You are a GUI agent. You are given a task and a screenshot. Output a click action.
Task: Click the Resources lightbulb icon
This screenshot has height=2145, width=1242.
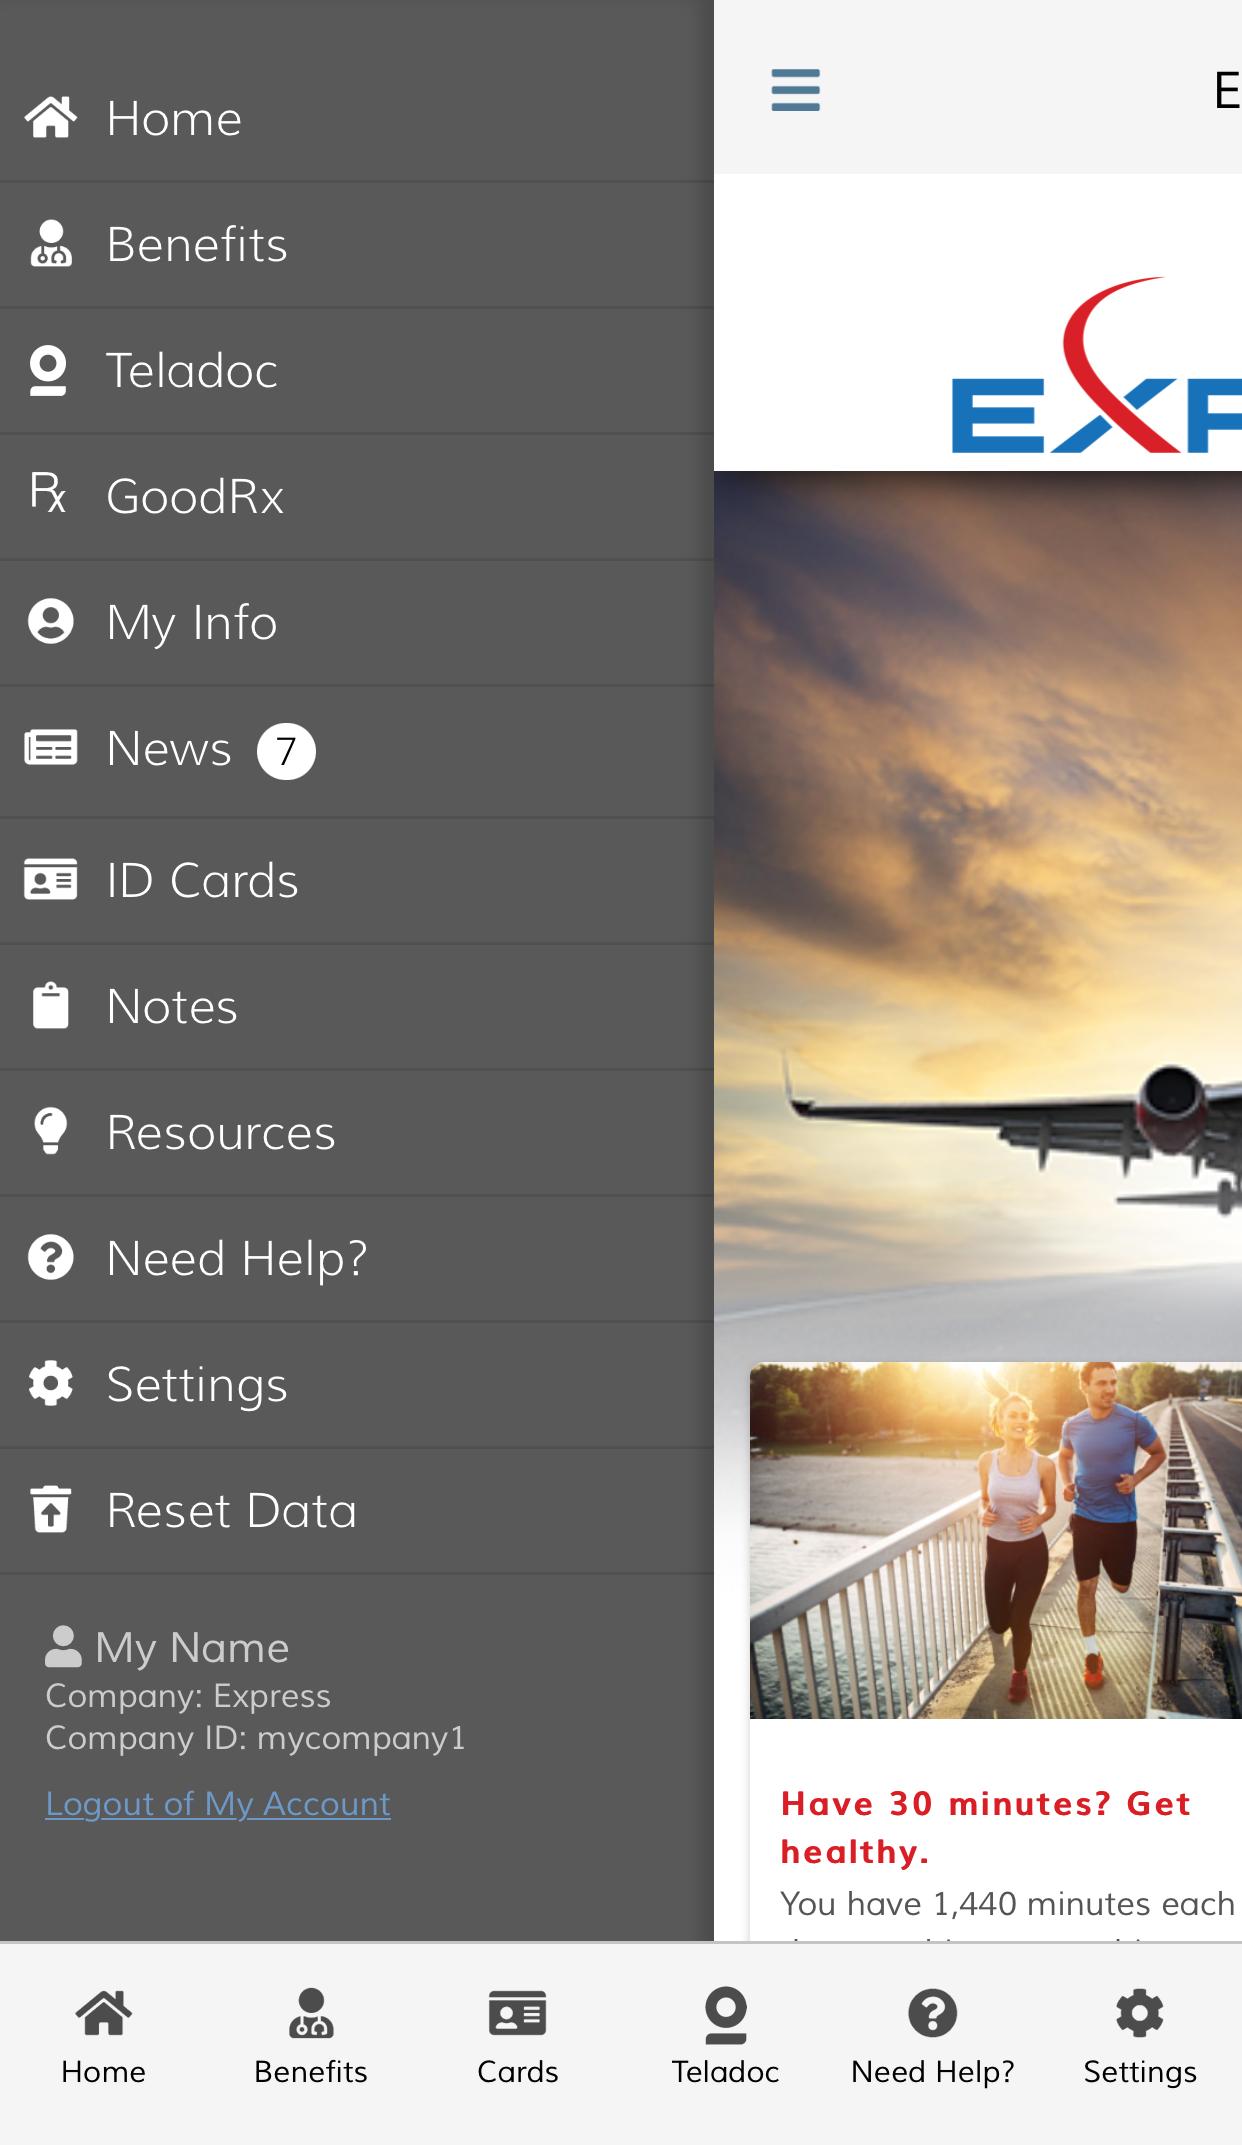pos(50,1132)
